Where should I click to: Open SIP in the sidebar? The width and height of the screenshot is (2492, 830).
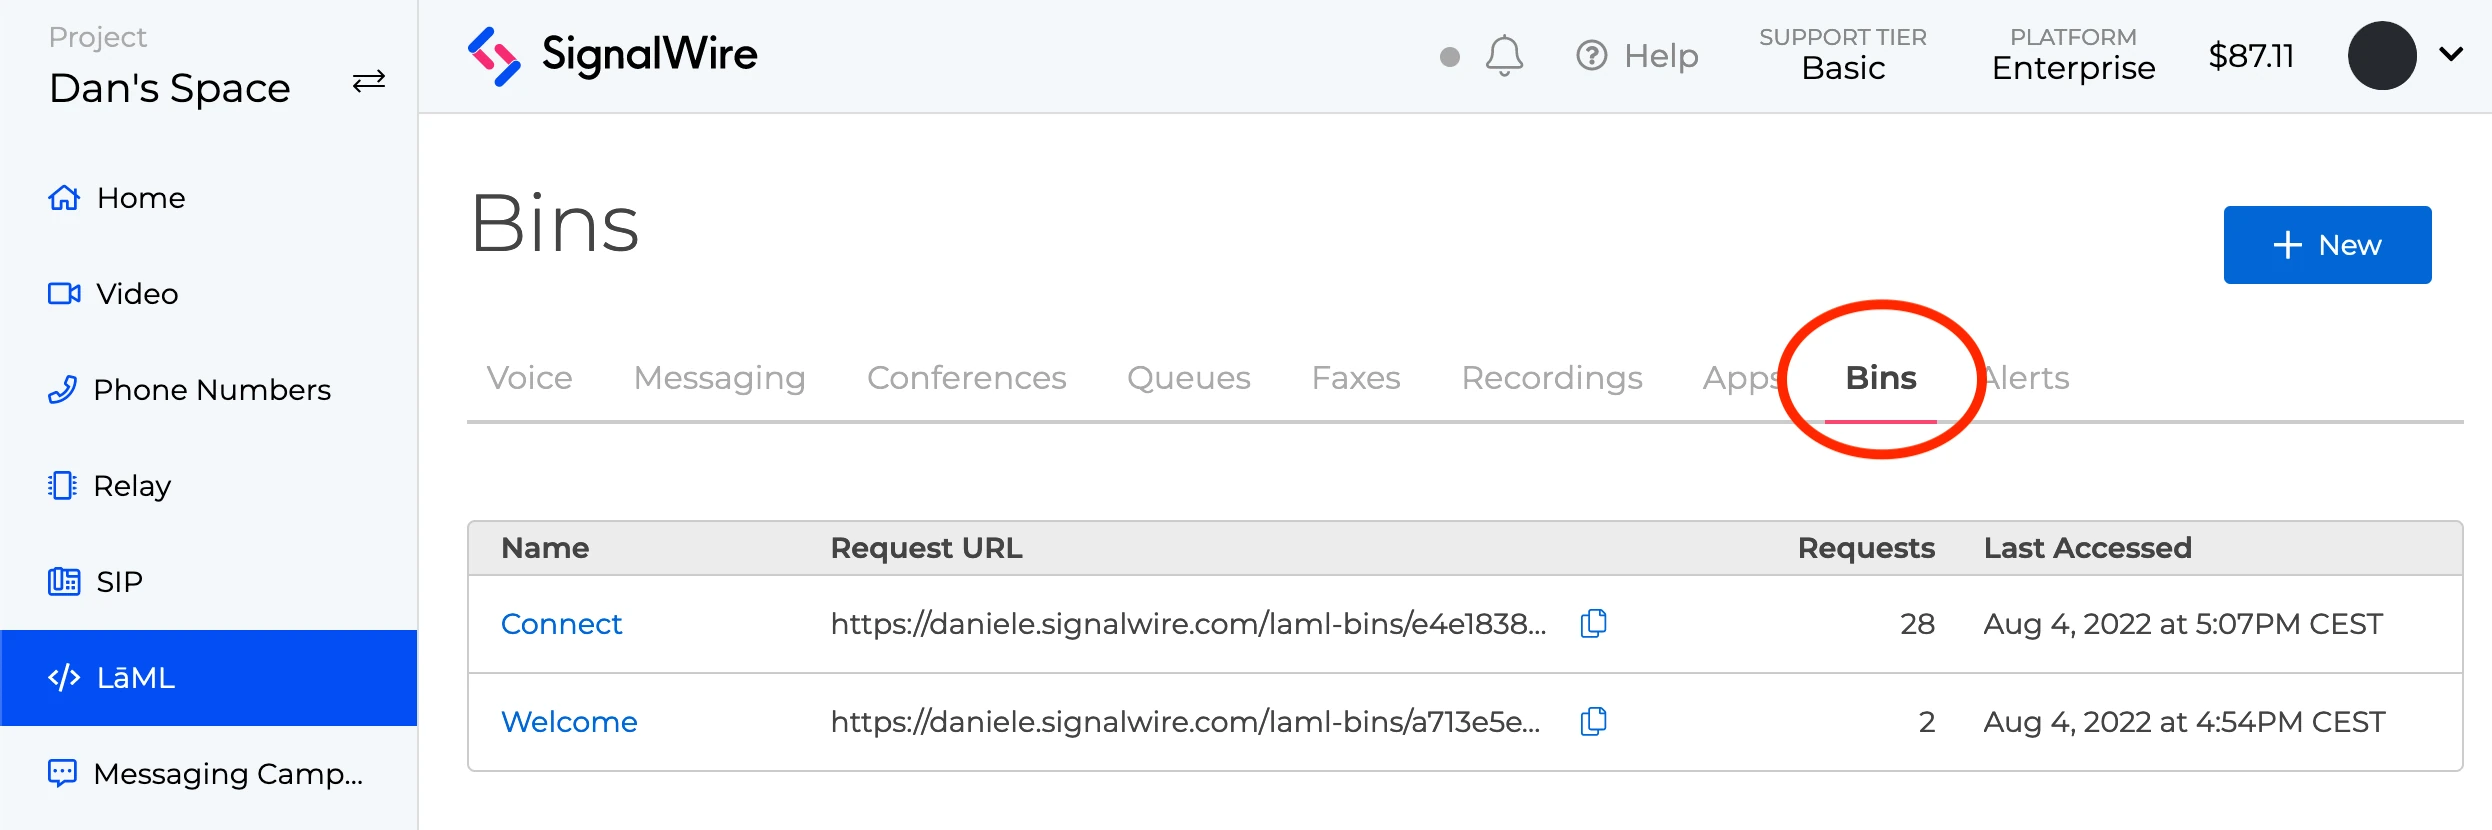tap(209, 582)
